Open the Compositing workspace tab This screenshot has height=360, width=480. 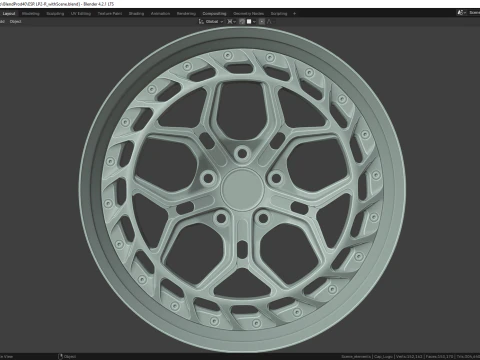tap(214, 14)
